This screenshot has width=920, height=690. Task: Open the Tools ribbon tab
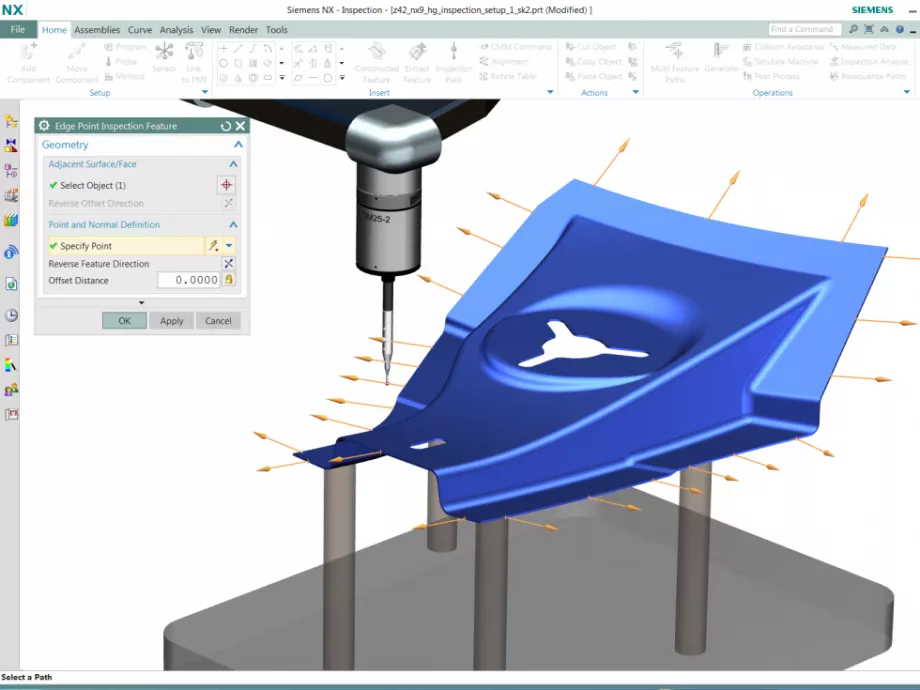[276, 29]
